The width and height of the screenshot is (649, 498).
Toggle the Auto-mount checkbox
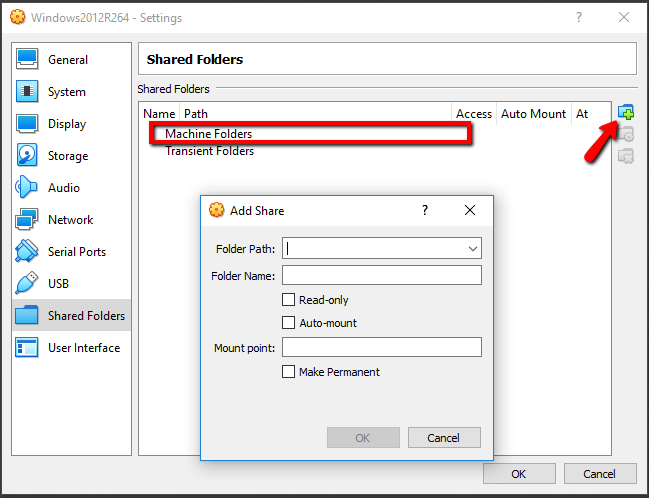click(290, 323)
